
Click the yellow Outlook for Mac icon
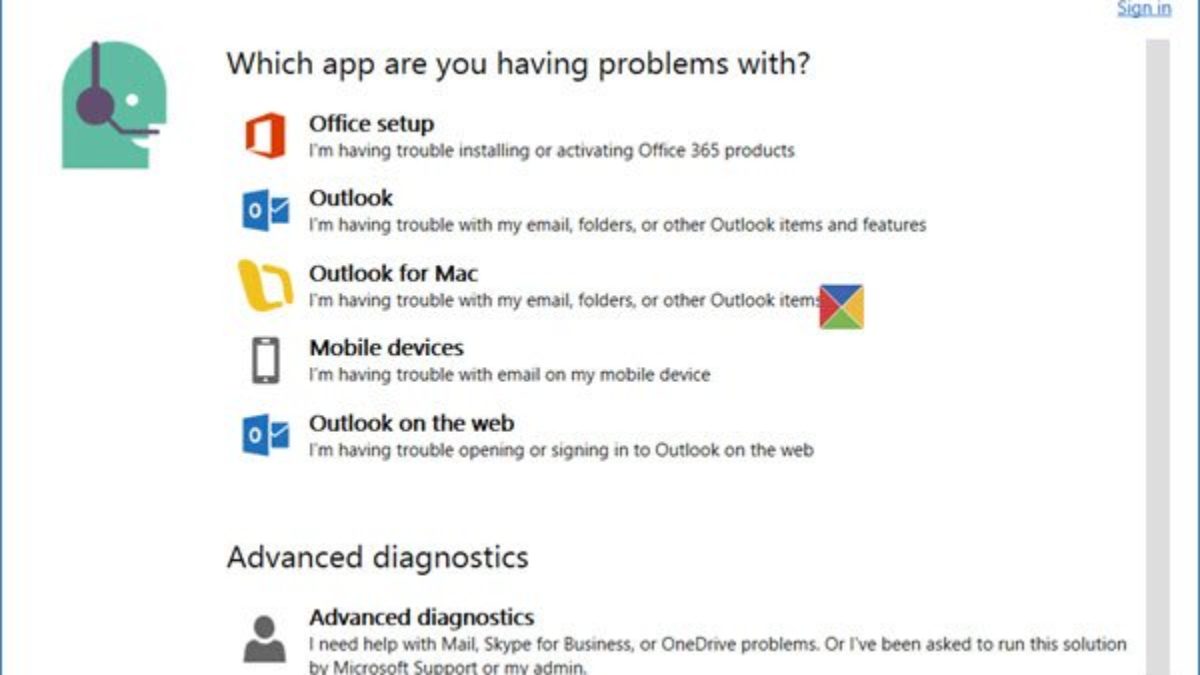[x=265, y=286]
